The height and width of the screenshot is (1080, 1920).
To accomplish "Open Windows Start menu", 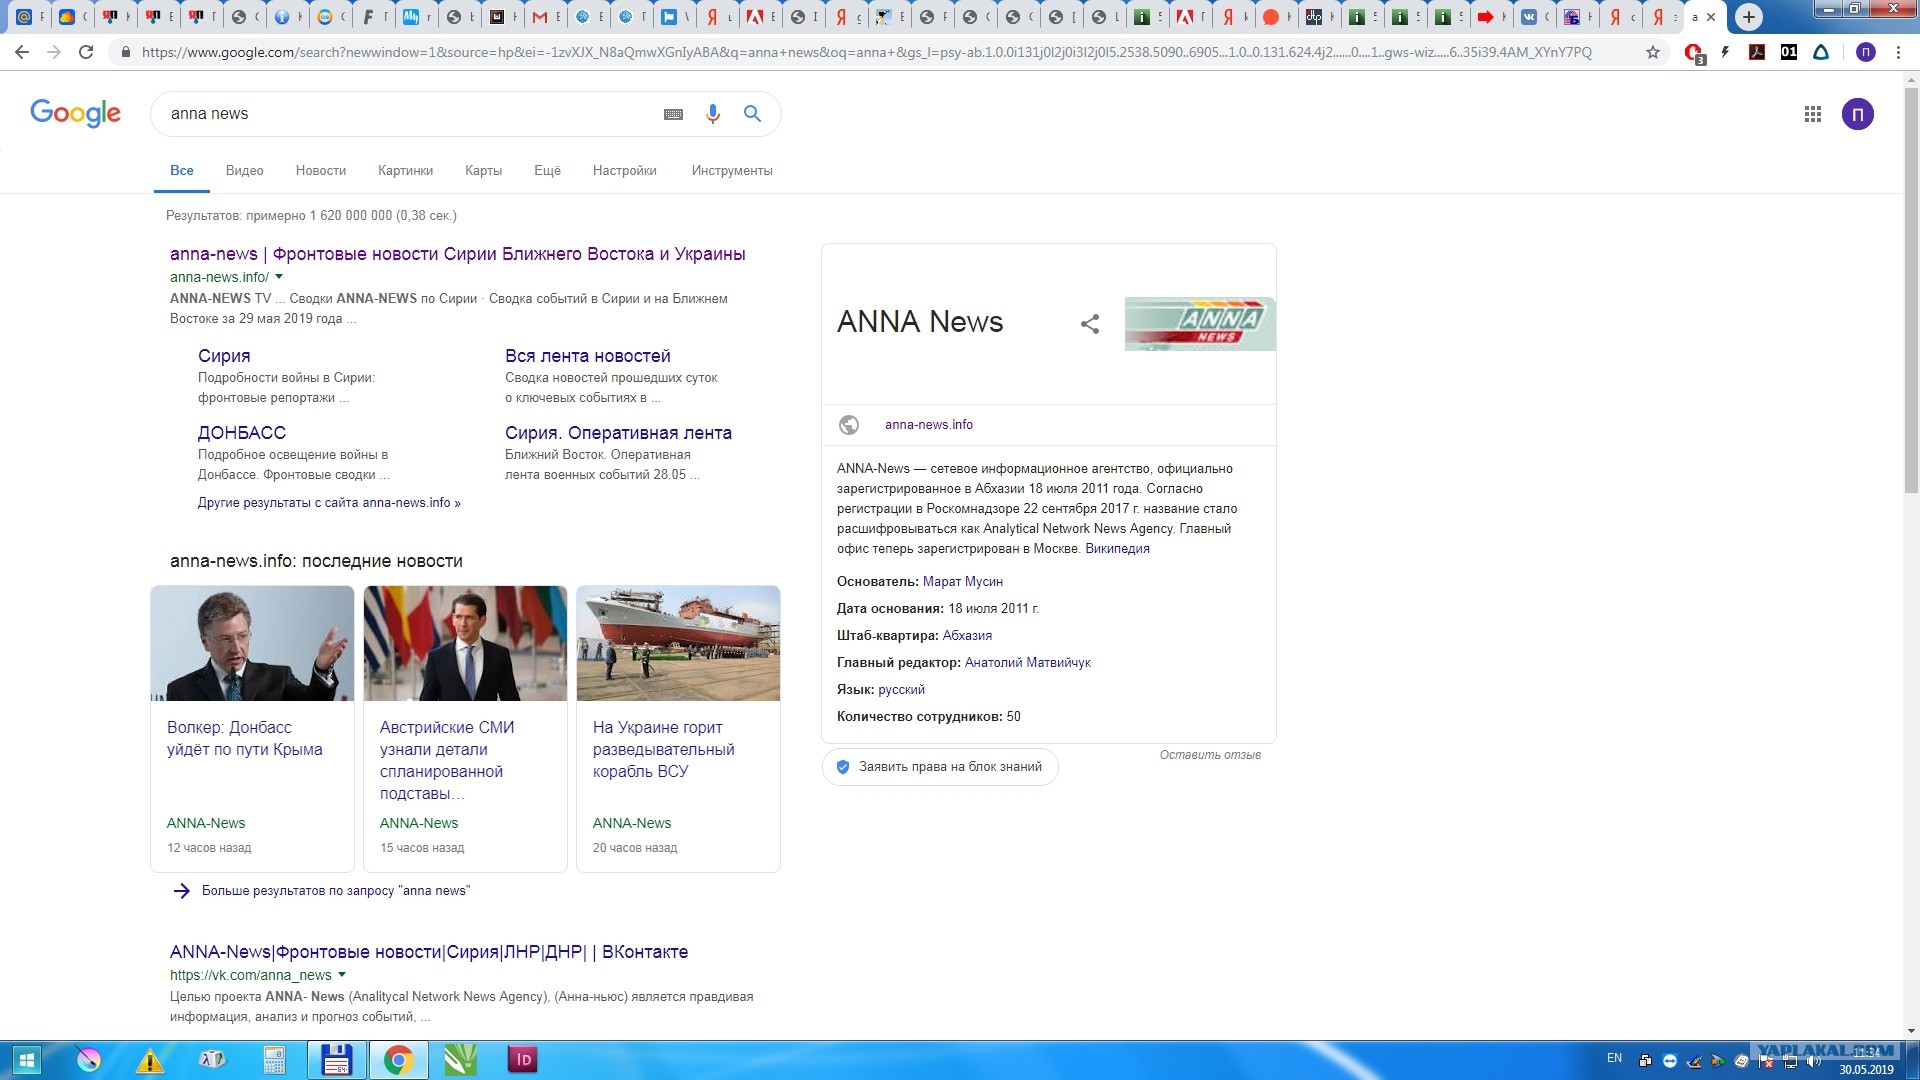I will 27,1060.
